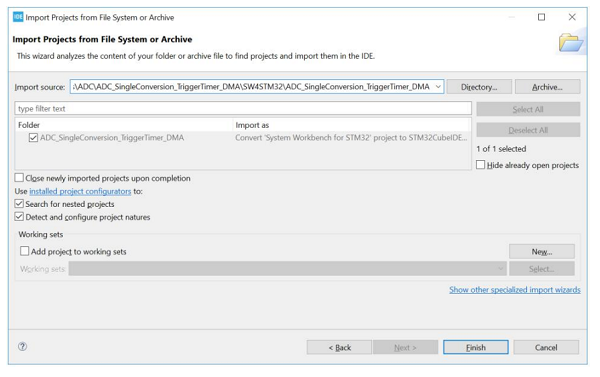Focus the type filter text field
Screen dimensions: 600x377
pyautogui.click(x=243, y=108)
